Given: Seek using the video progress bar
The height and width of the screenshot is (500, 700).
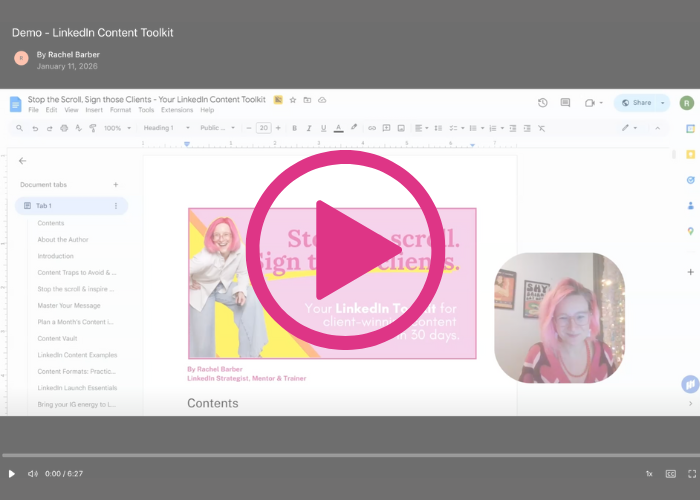Looking at the screenshot, I should (350, 455).
